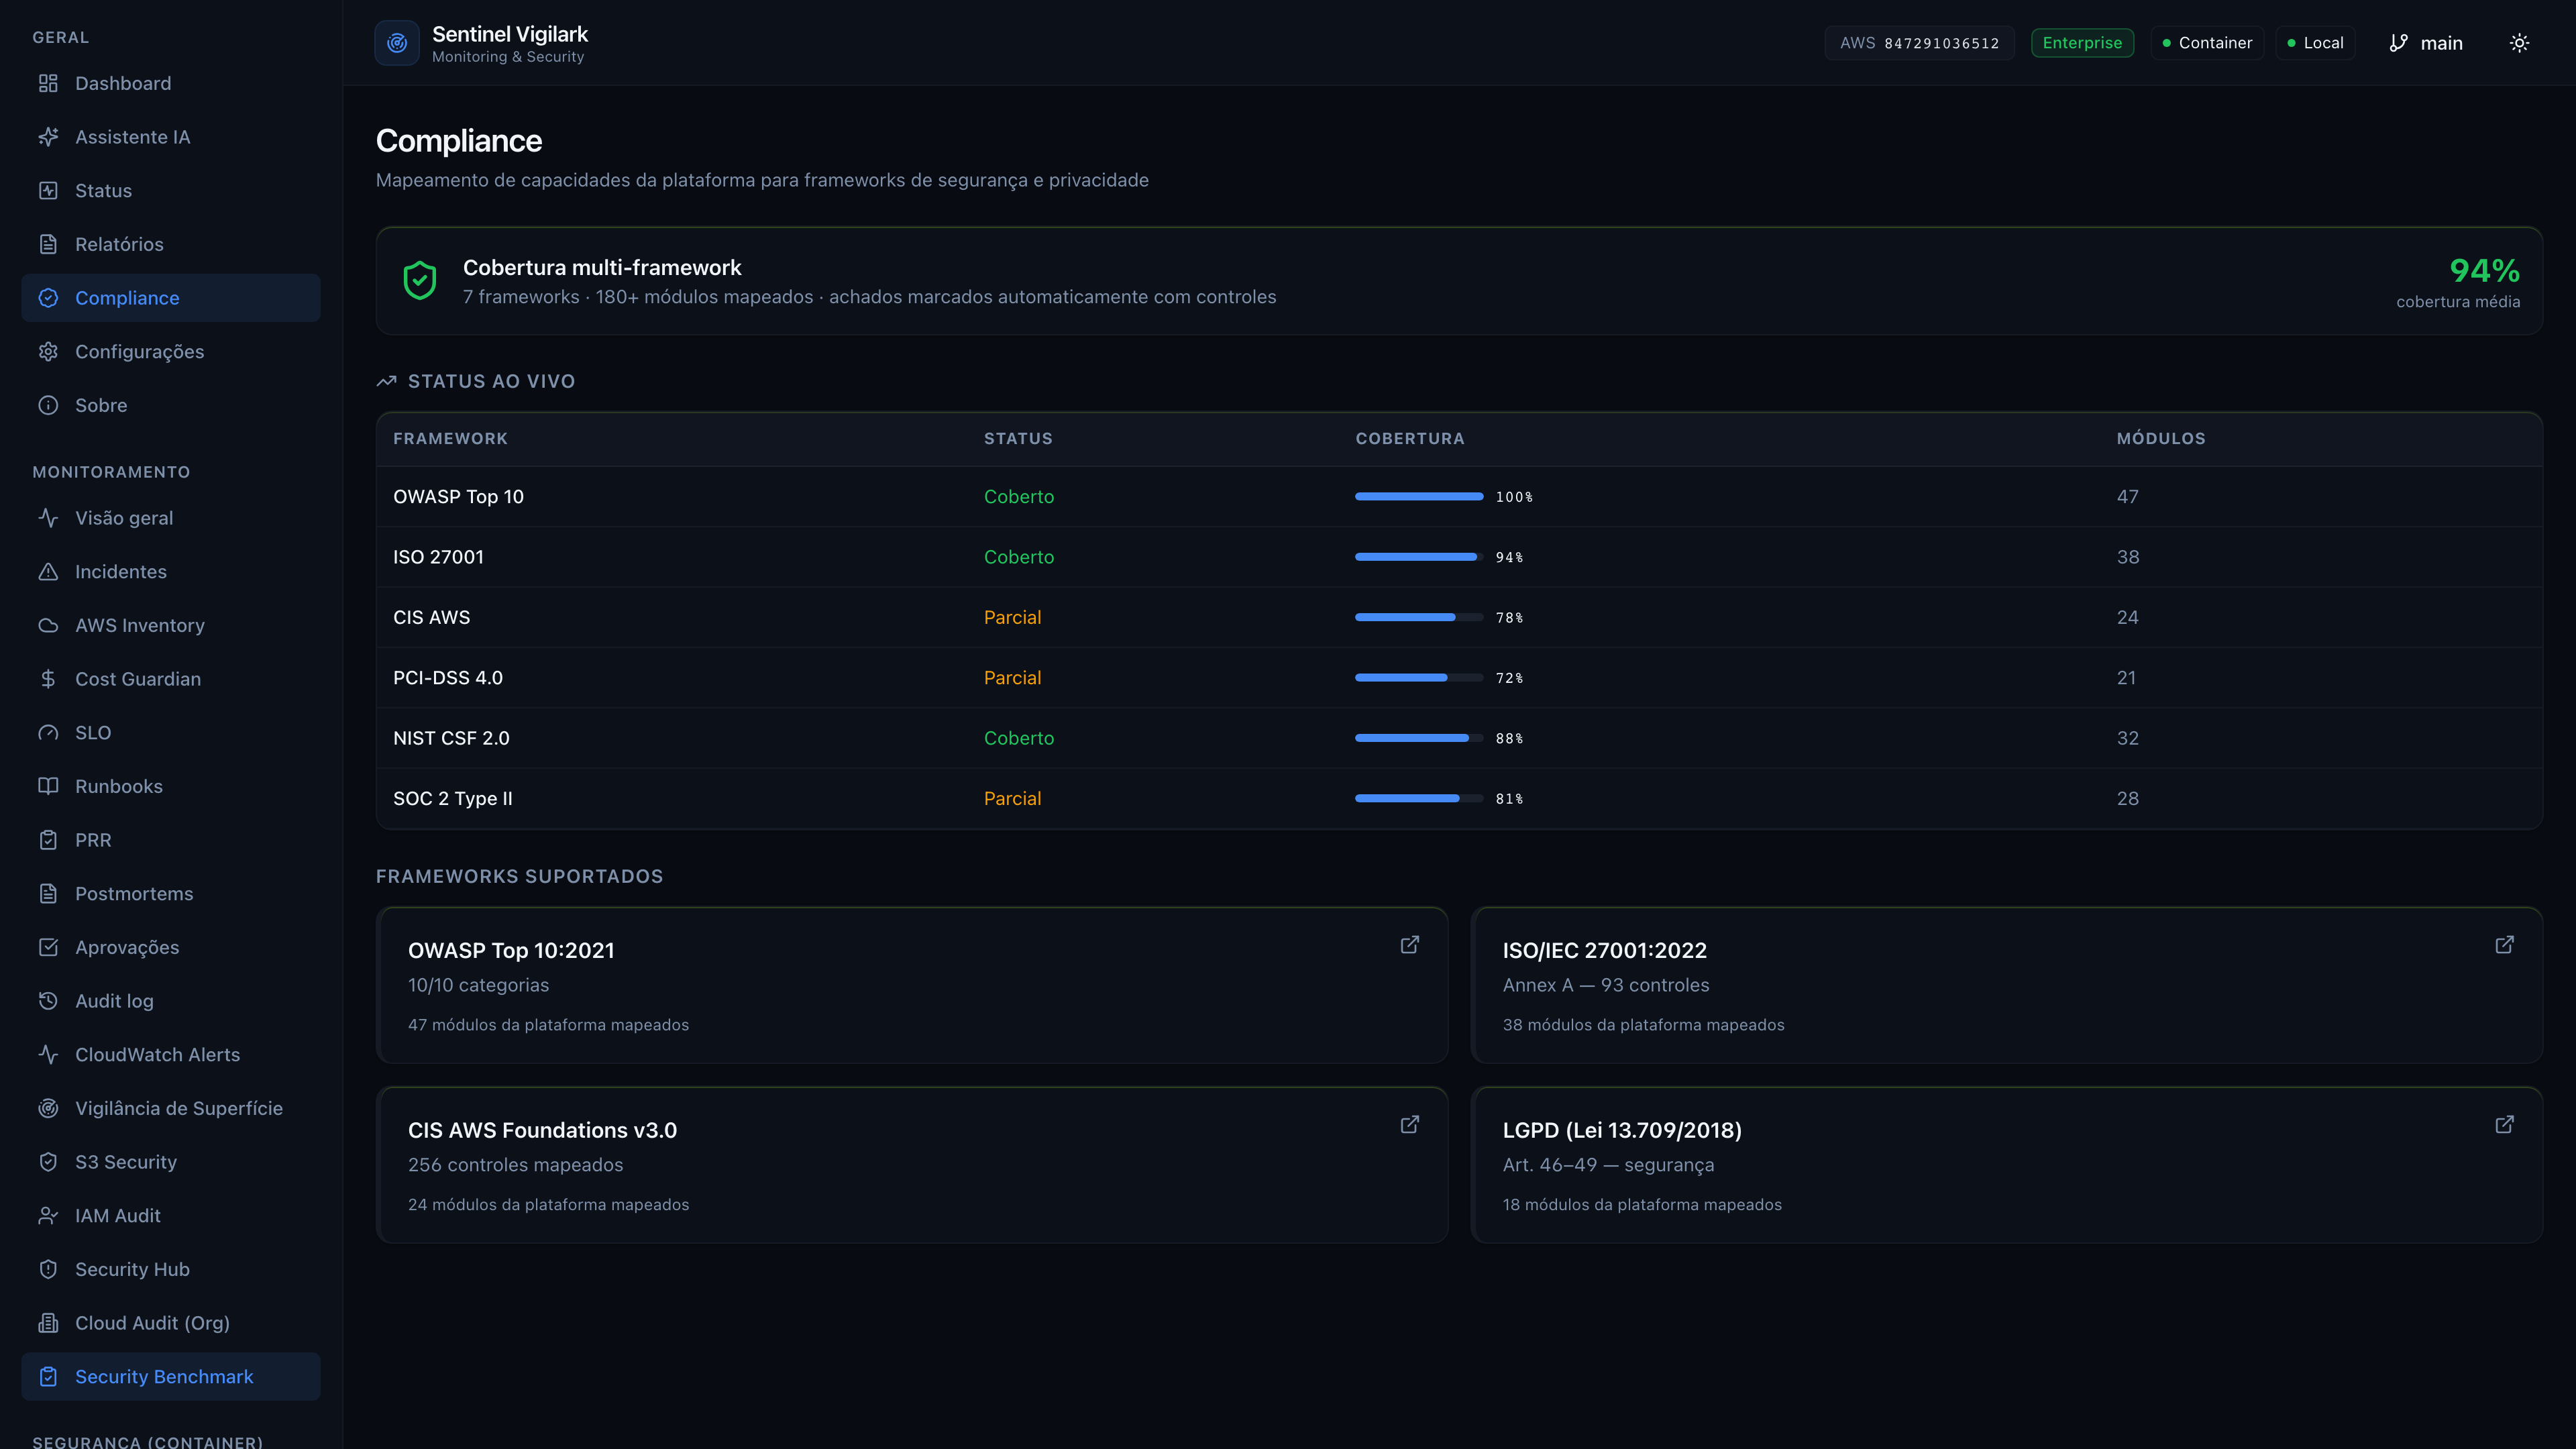Image resolution: width=2576 pixels, height=1449 pixels.
Task: Click the Sentinel Vigilark logo icon
Action: pos(397,43)
